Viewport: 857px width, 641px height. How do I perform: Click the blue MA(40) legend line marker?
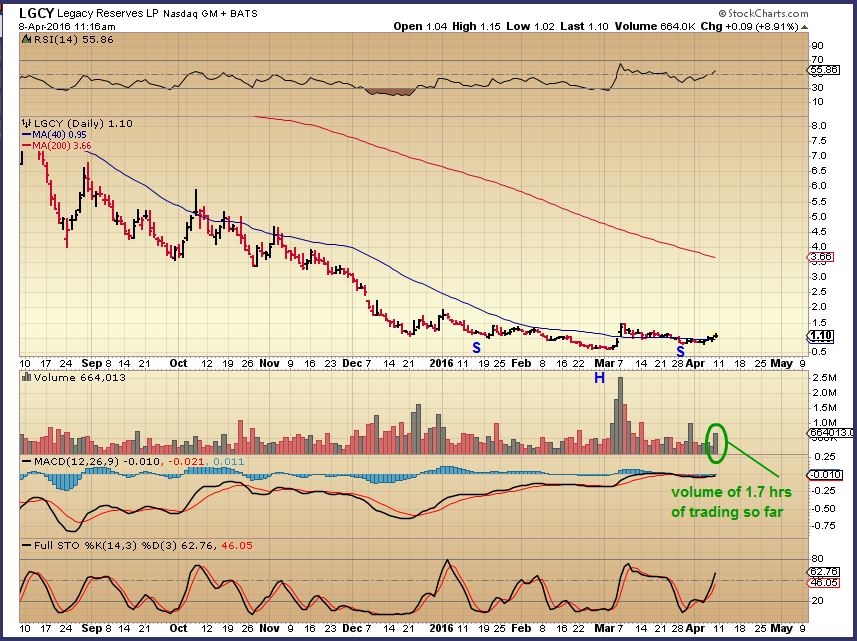click(x=26, y=134)
